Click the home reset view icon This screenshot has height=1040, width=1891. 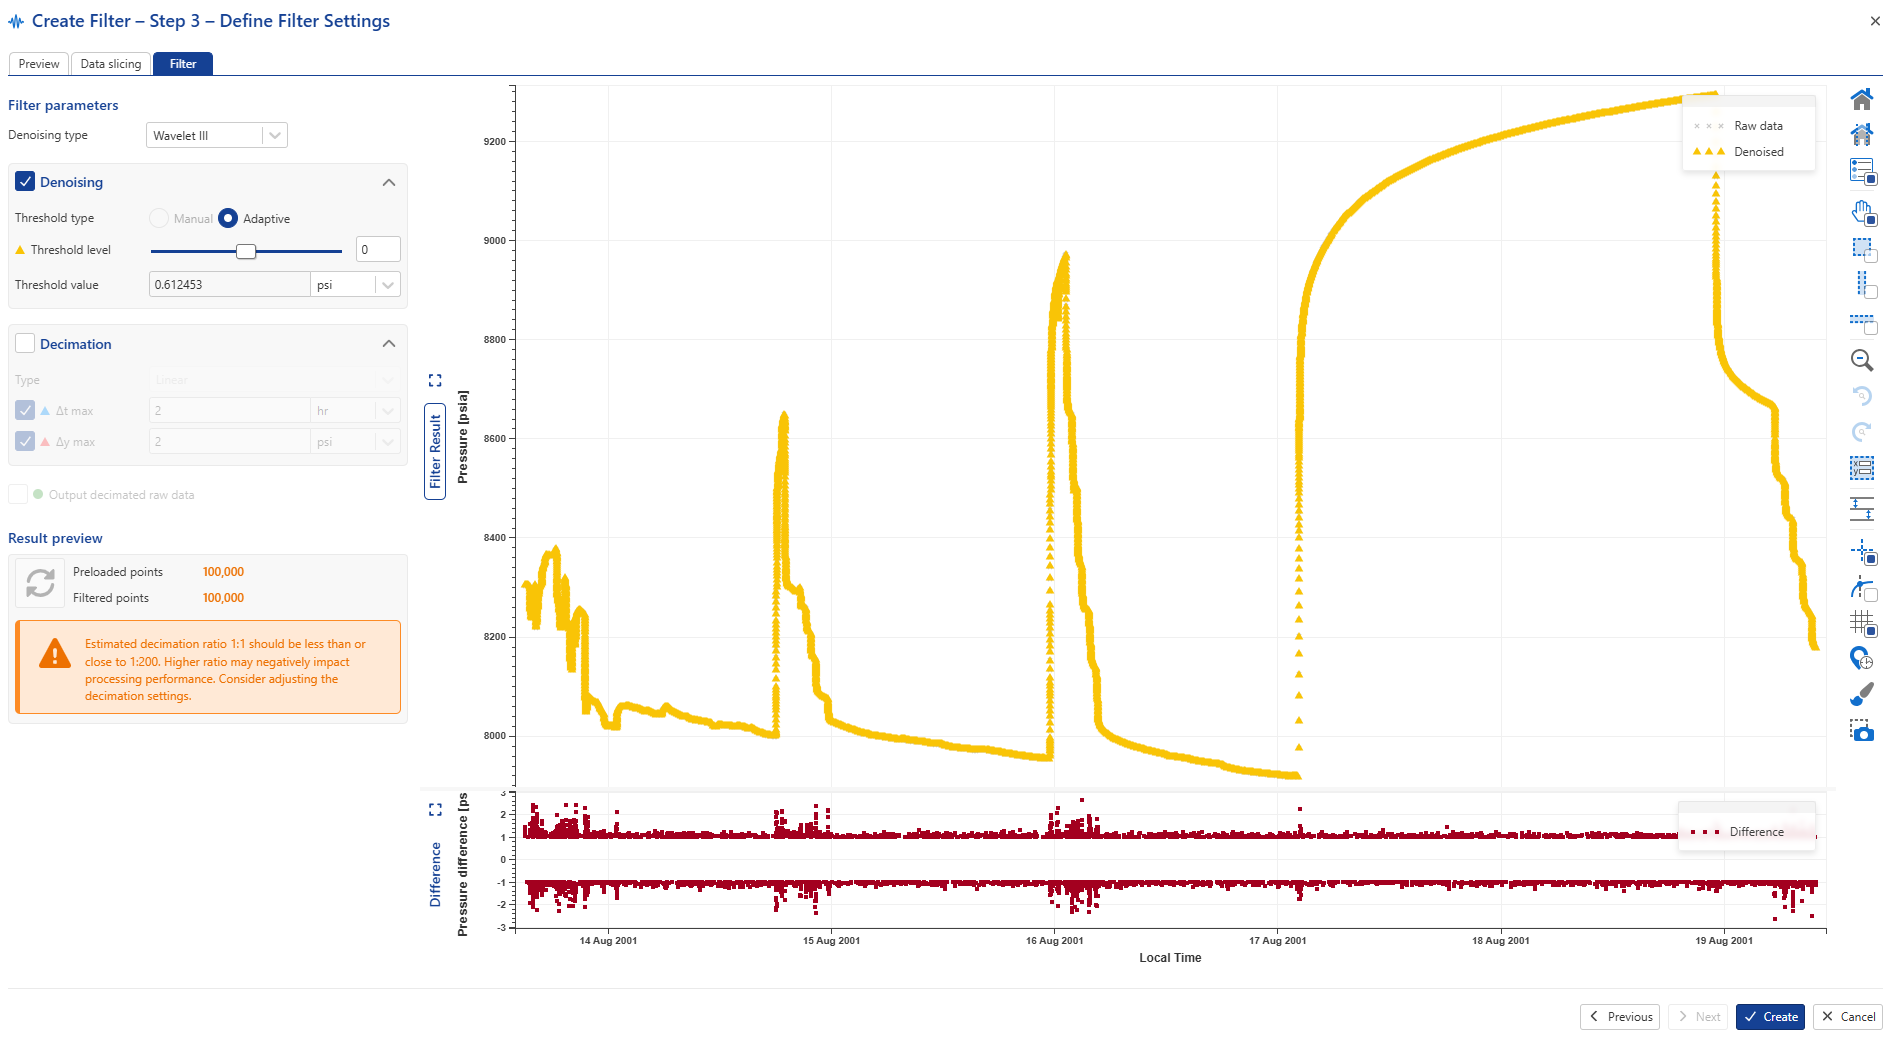(1861, 99)
